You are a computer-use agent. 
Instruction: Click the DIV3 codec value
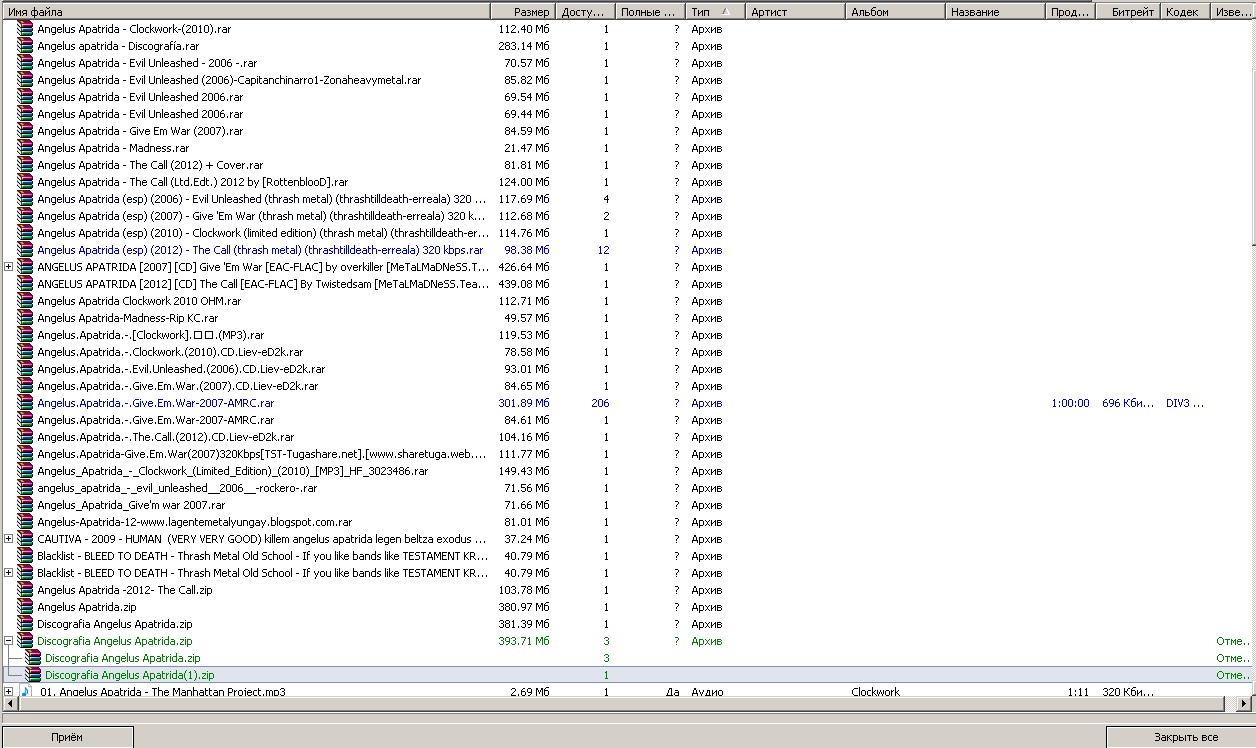tap(1185, 403)
